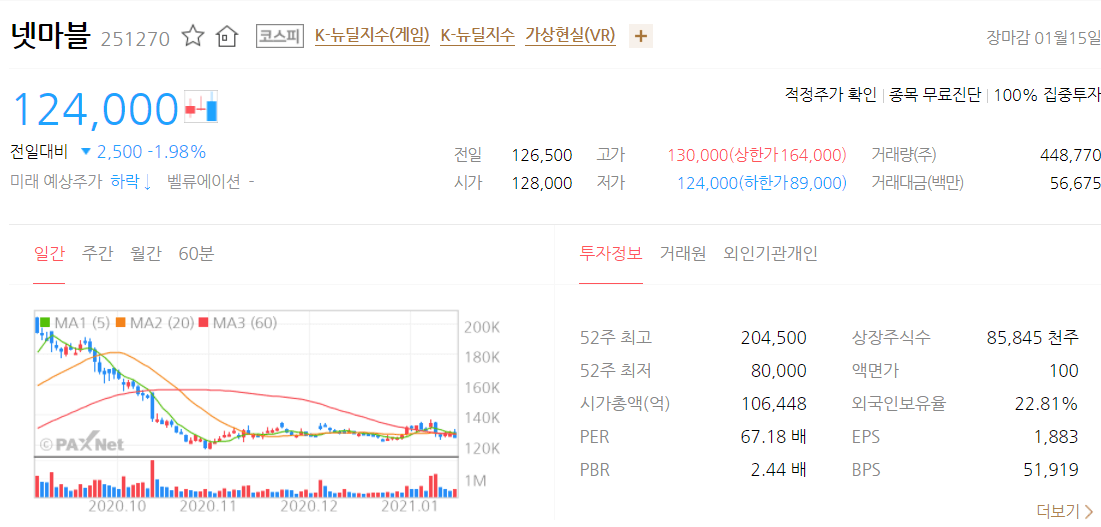Open the K-뉴딜지수 theme link
The image size is (1101, 527).
click(477, 35)
